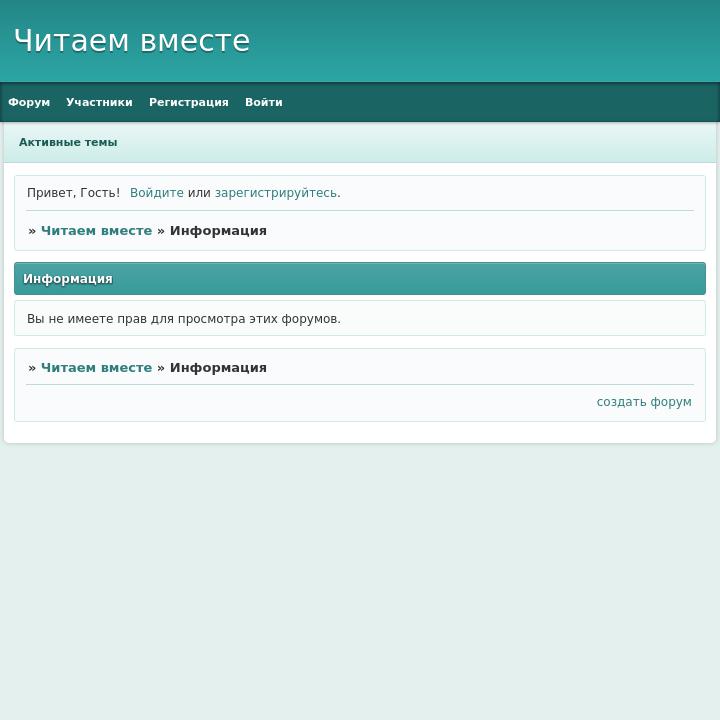Click the Привет, Гость! greeting text
This screenshot has width=720, height=720.
[x=73, y=193]
